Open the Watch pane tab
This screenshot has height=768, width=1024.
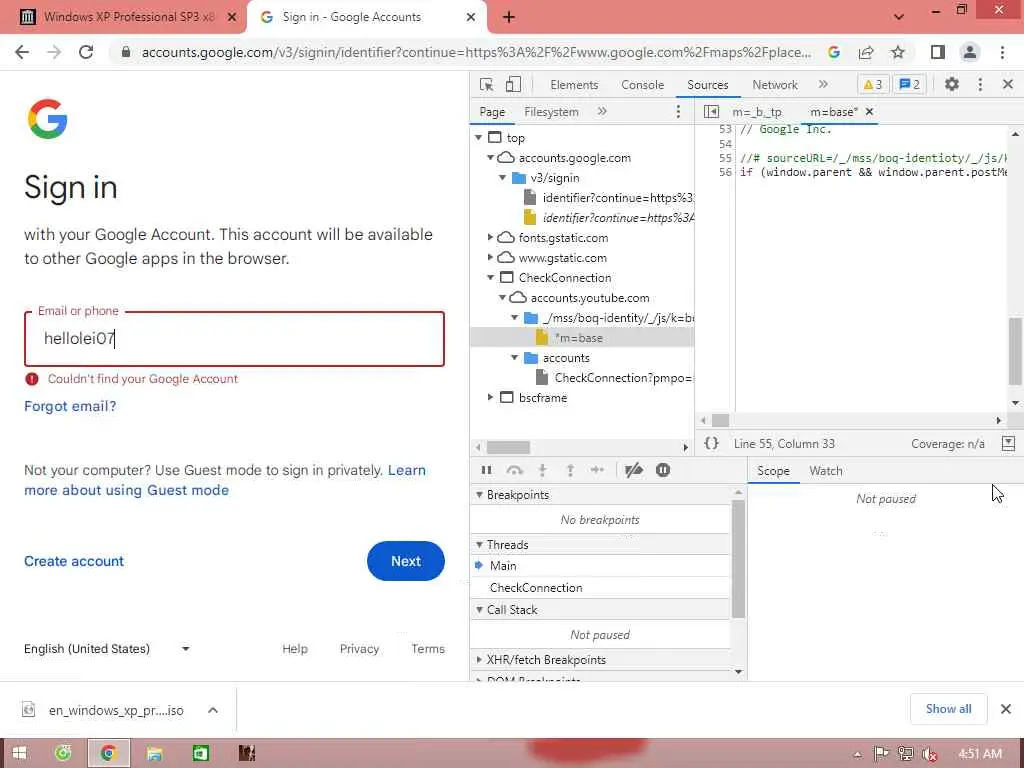(x=825, y=471)
